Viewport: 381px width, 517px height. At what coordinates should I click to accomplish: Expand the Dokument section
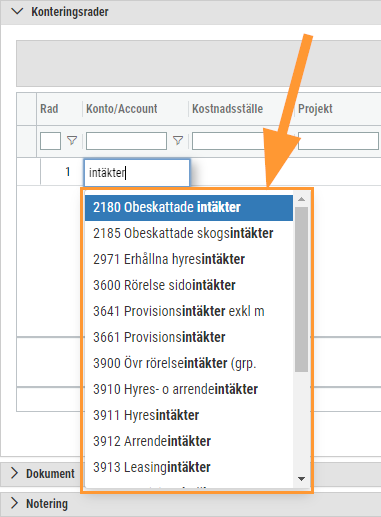coord(14,473)
